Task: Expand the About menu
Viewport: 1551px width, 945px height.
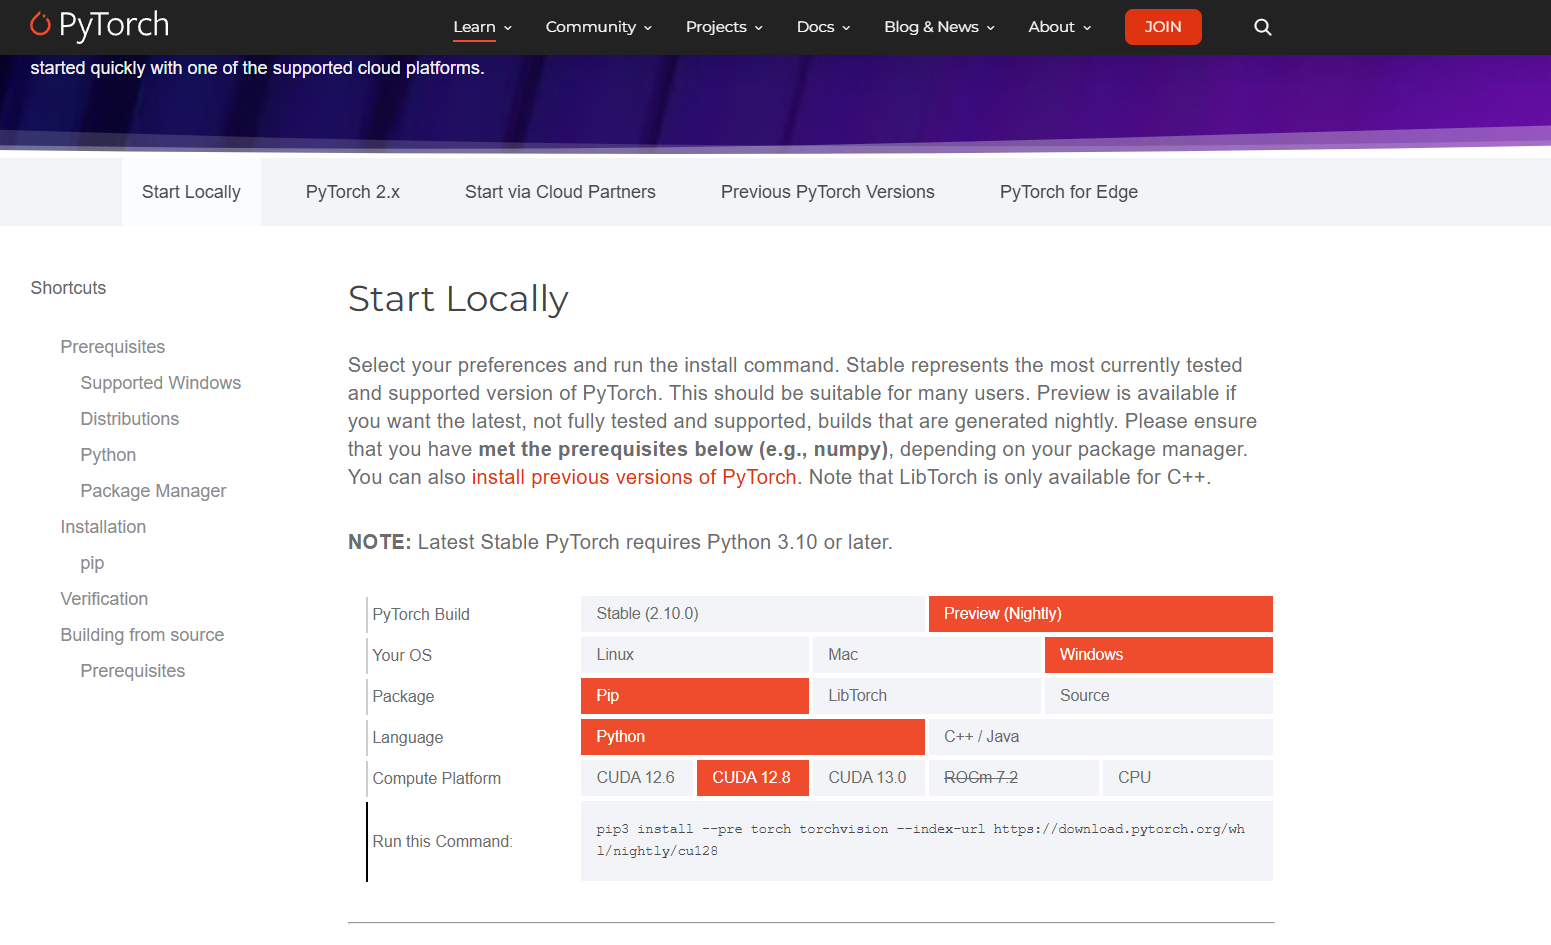Action: [x=1060, y=27]
